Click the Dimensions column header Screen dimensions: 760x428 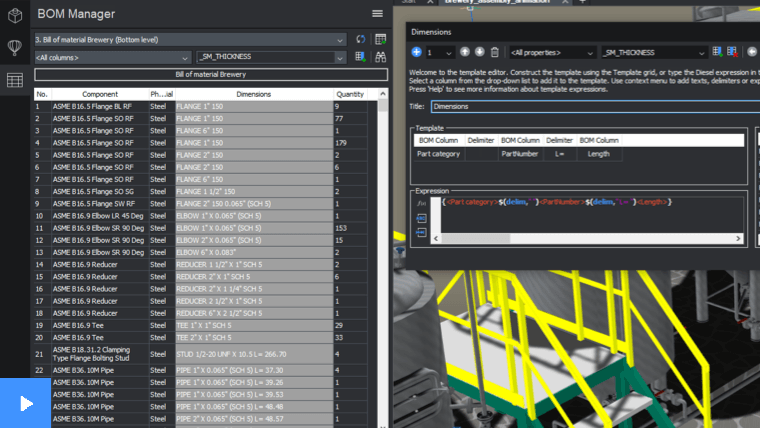[x=253, y=94]
